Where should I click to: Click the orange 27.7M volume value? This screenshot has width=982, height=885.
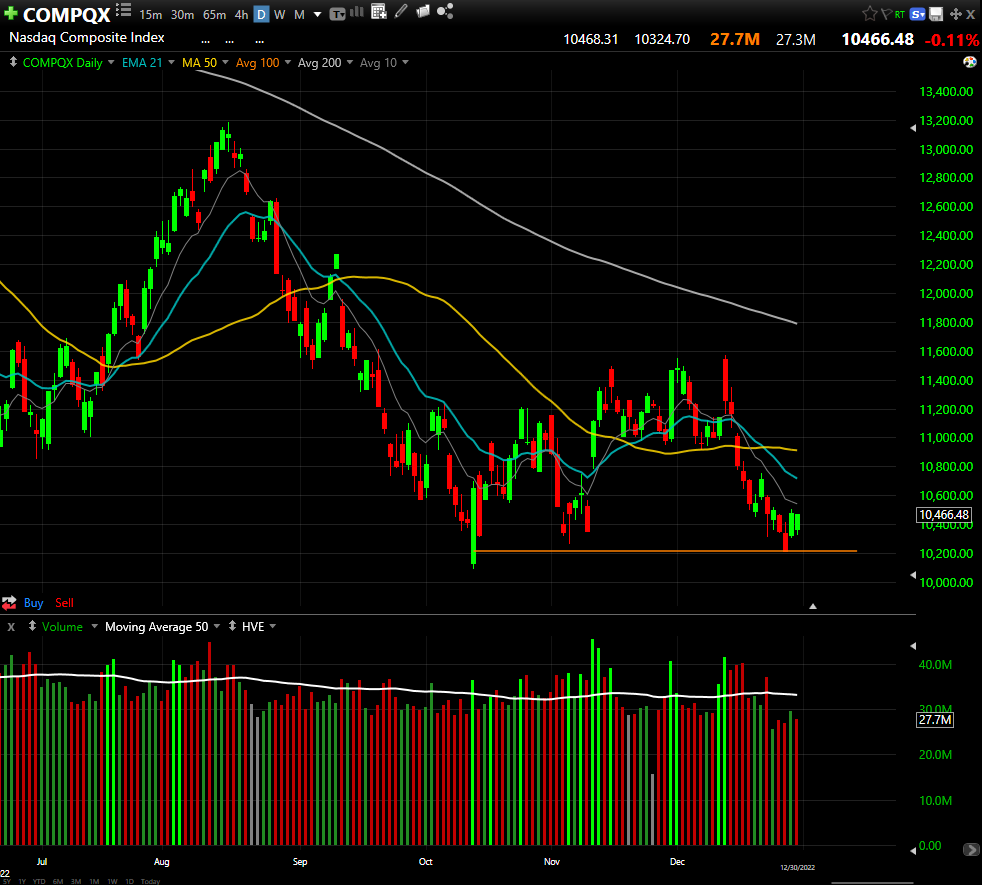[735, 39]
